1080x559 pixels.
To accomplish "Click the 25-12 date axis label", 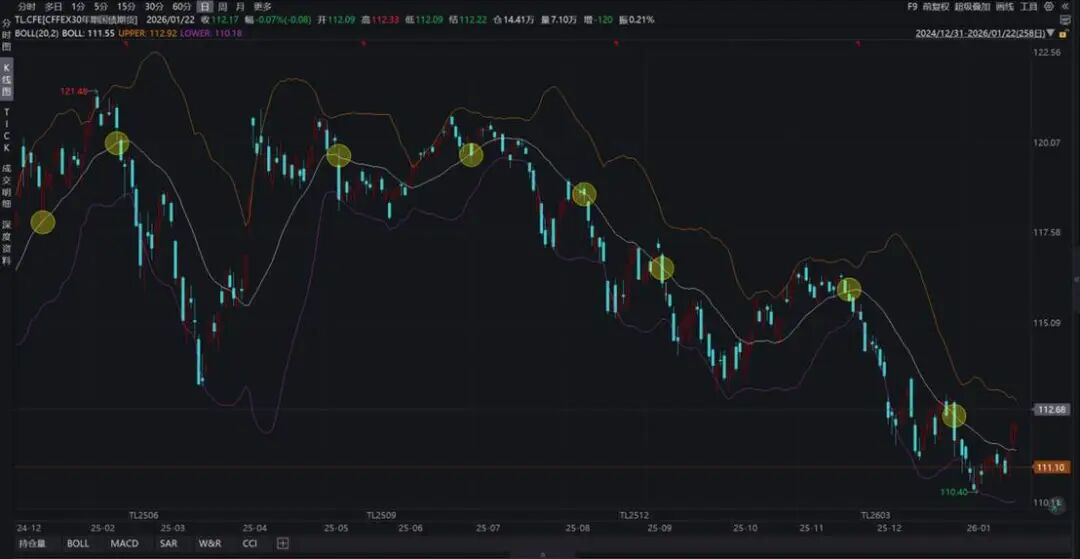I will tap(889, 528).
